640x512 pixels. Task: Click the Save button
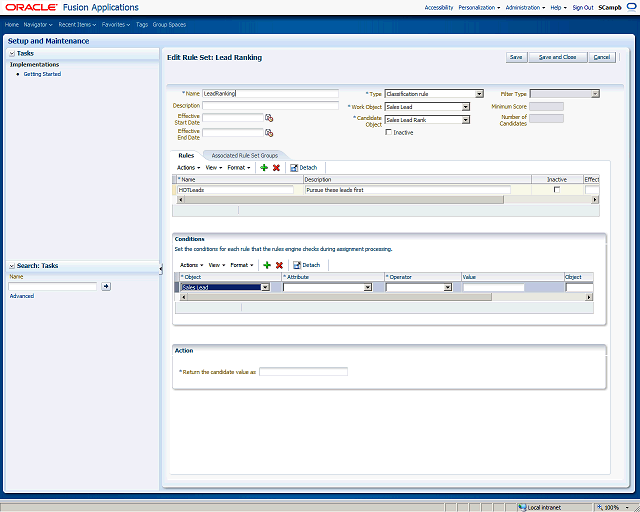(516, 57)
